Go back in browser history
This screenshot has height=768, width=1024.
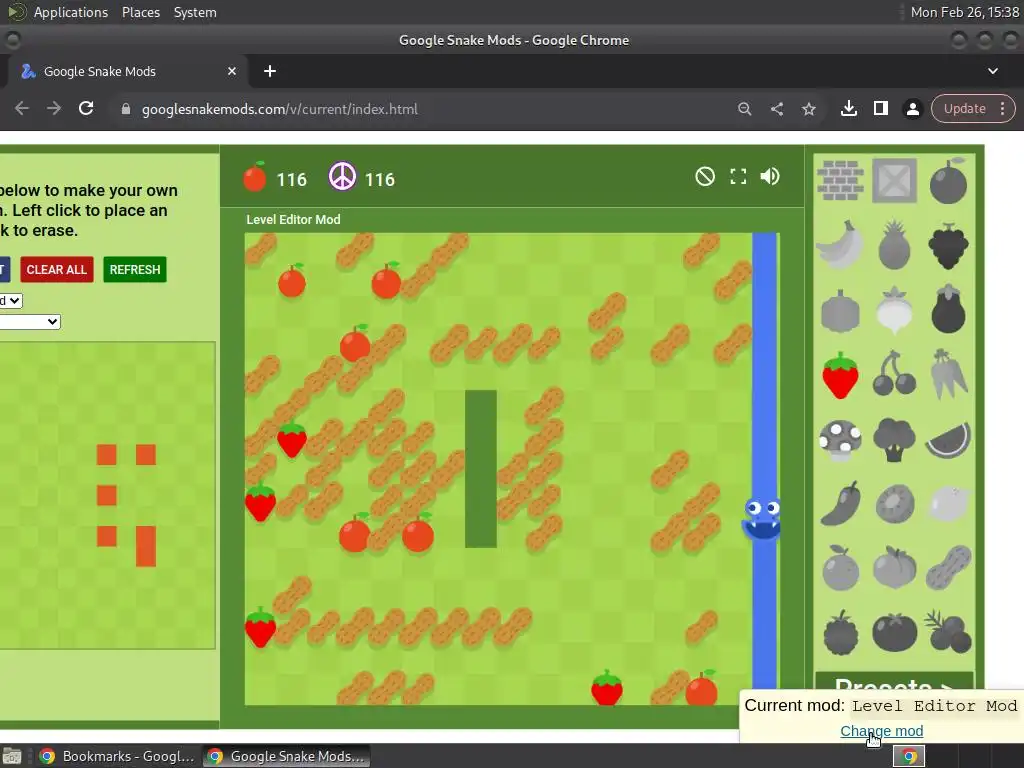point(22,108)
